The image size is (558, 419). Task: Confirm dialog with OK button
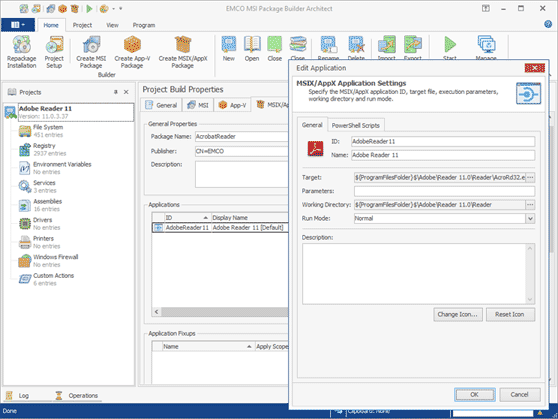point(474,394)
